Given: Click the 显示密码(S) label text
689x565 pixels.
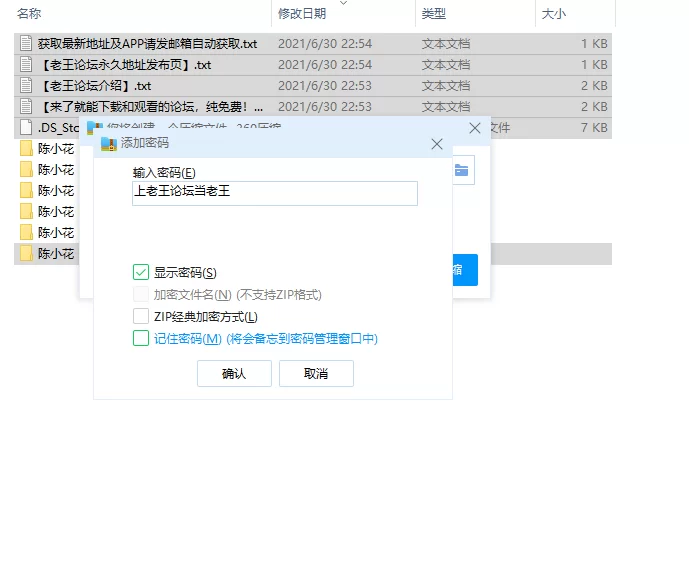Looking at the screenshot, I should 185,273.
